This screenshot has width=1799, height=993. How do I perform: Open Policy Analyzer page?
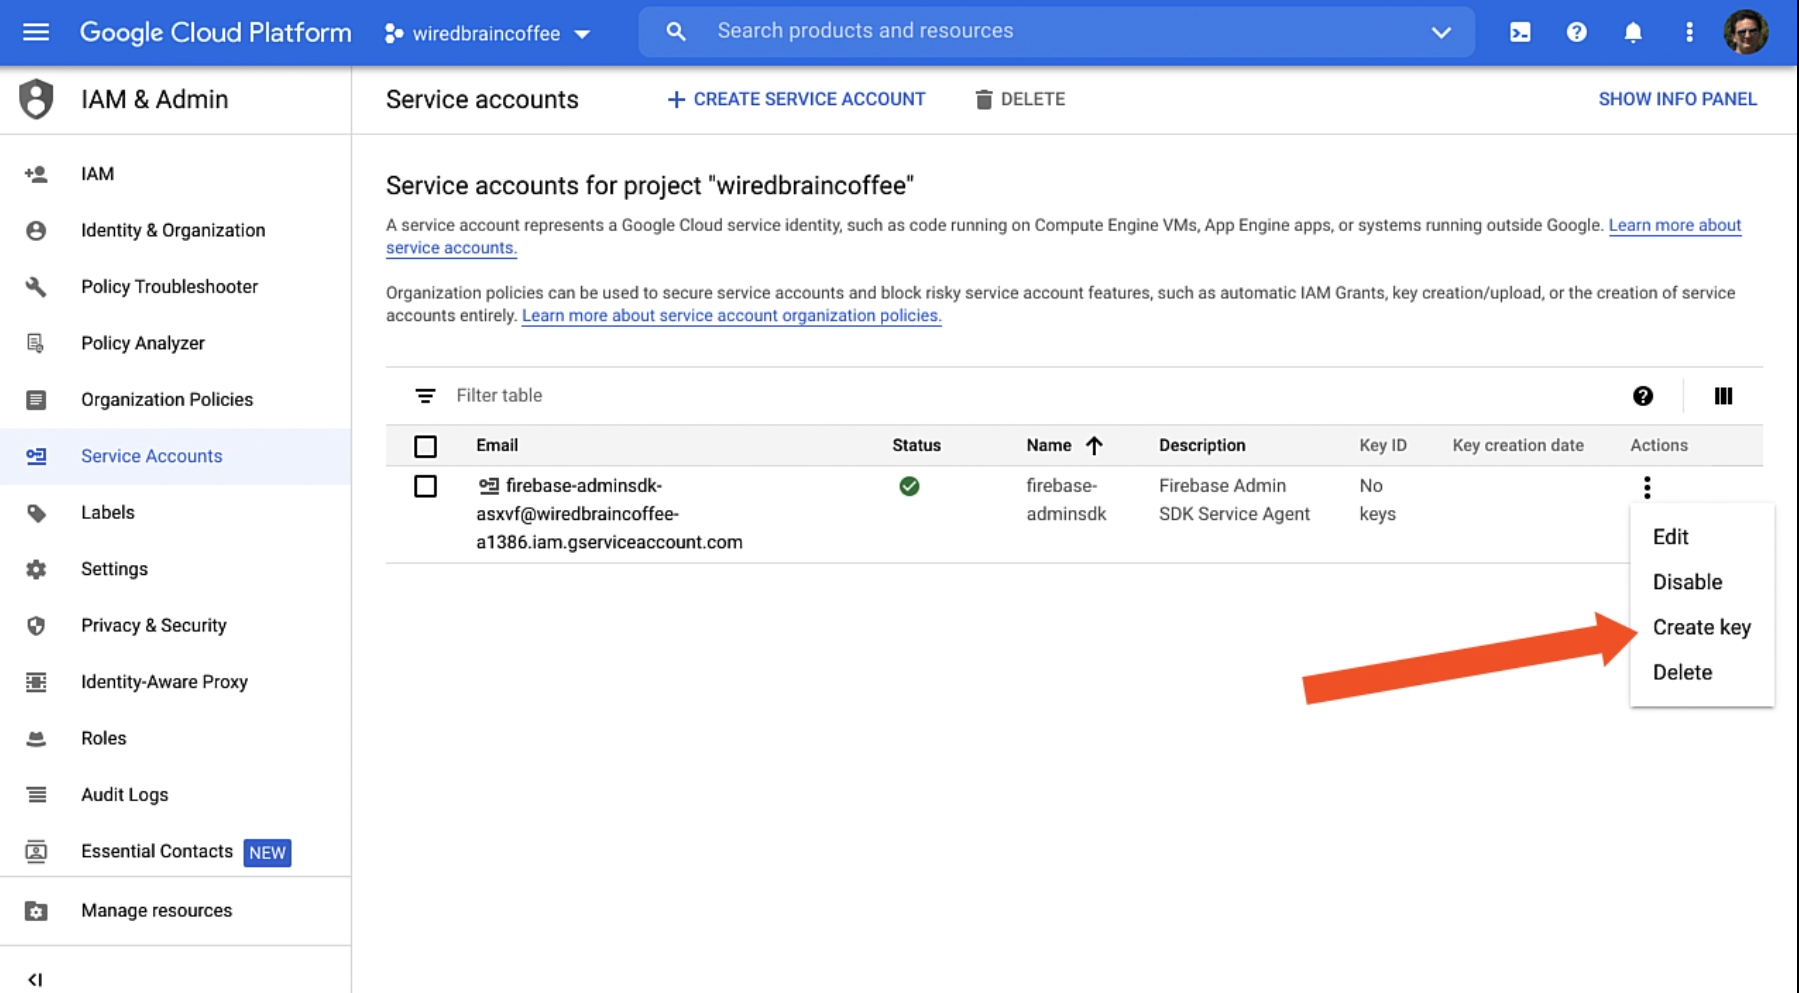175,343
